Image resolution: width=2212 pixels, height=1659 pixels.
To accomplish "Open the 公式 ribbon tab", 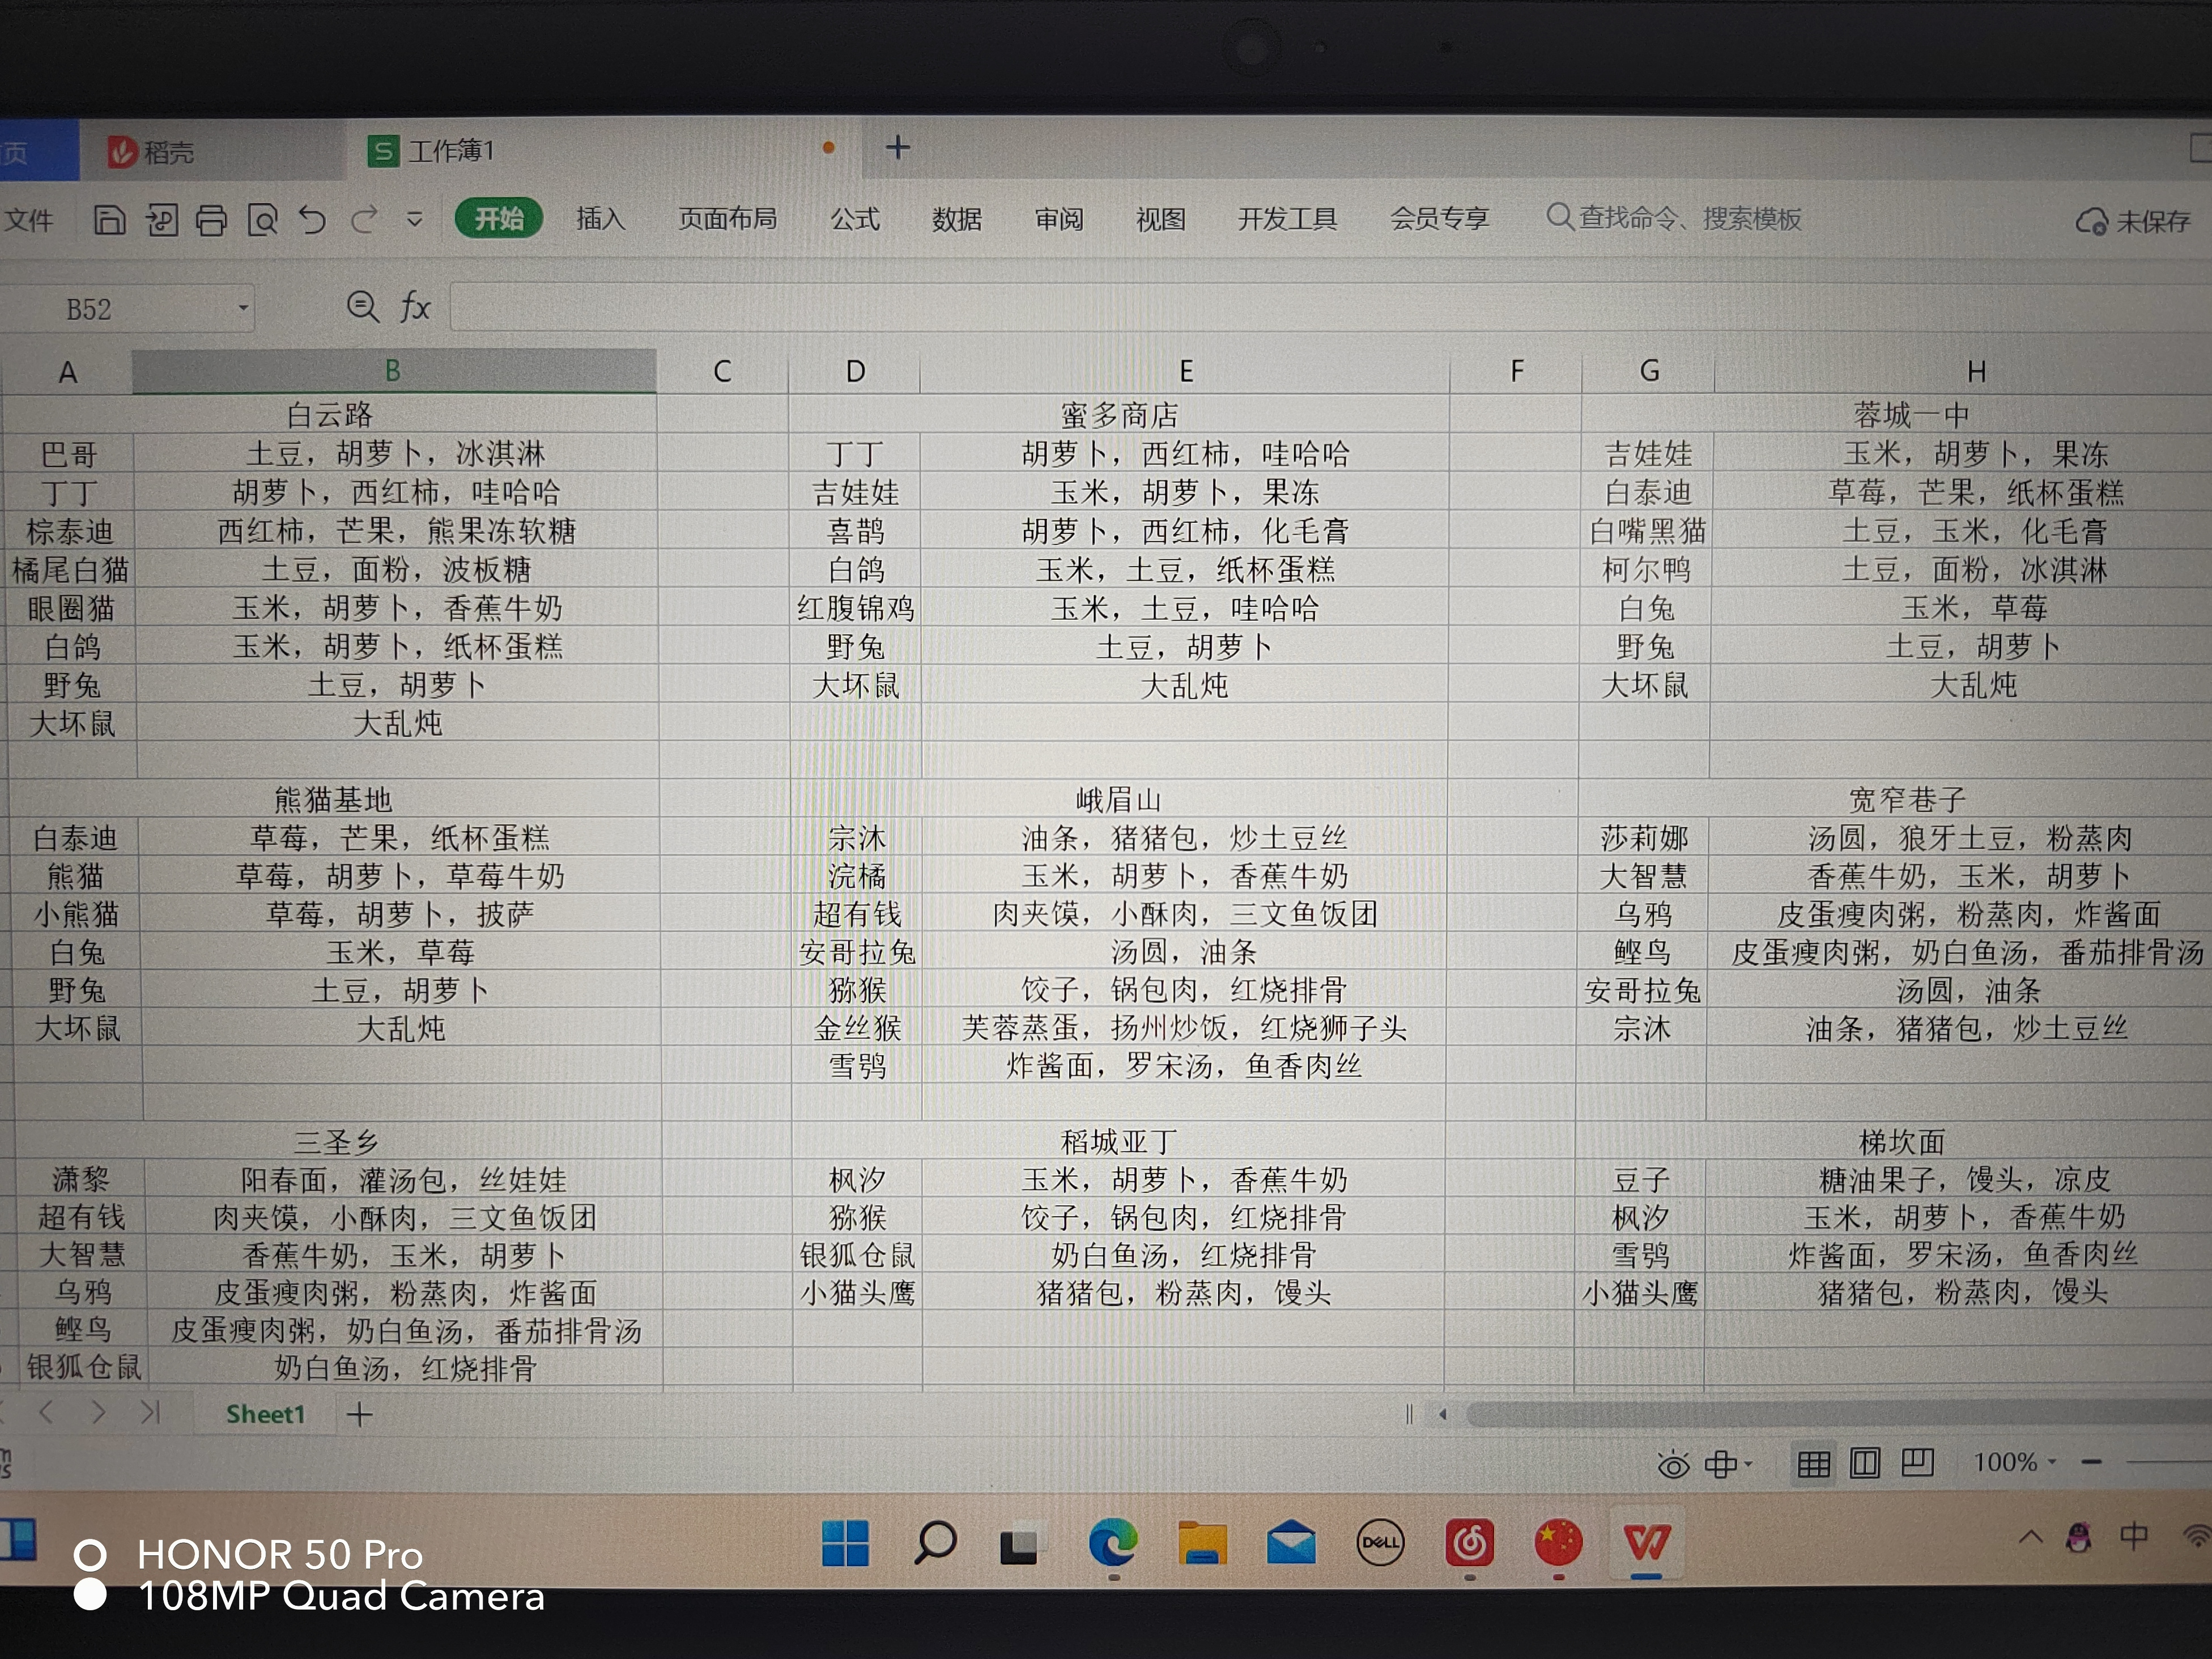I will [x=855, y=218].
